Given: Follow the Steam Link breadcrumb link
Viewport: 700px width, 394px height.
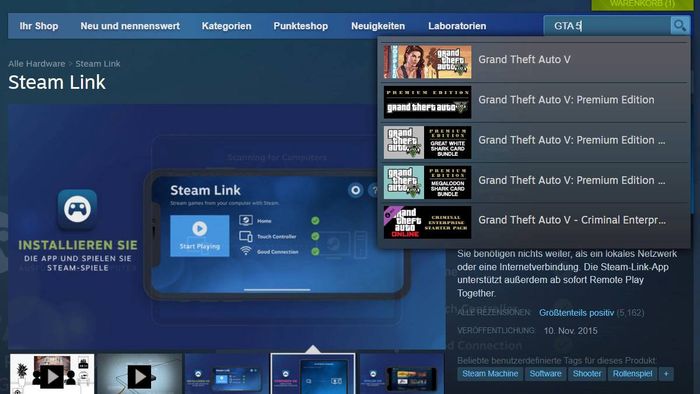Looking at the screenshot, I should tap(98, 63).
